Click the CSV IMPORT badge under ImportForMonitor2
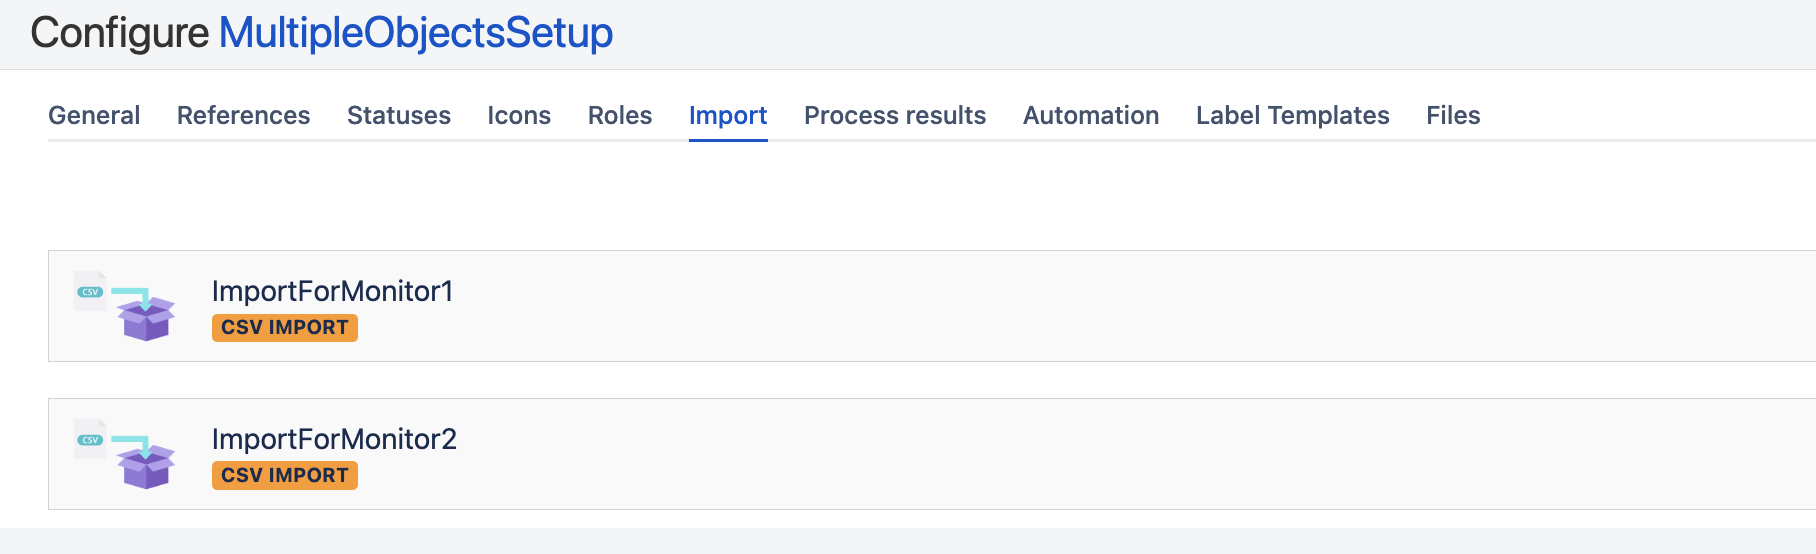 click(284, 476)
